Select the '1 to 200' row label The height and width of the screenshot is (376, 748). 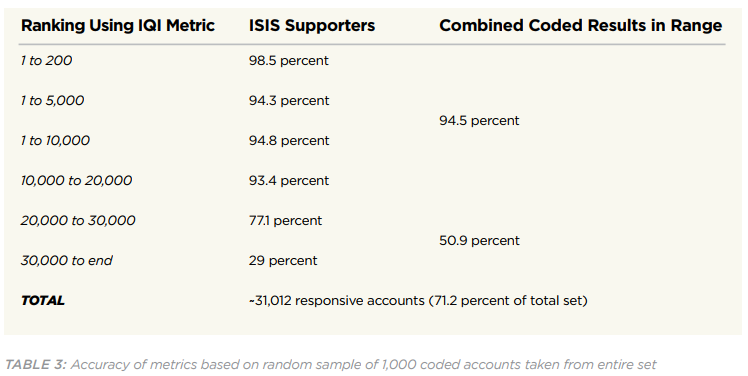[x=46, y=61]
